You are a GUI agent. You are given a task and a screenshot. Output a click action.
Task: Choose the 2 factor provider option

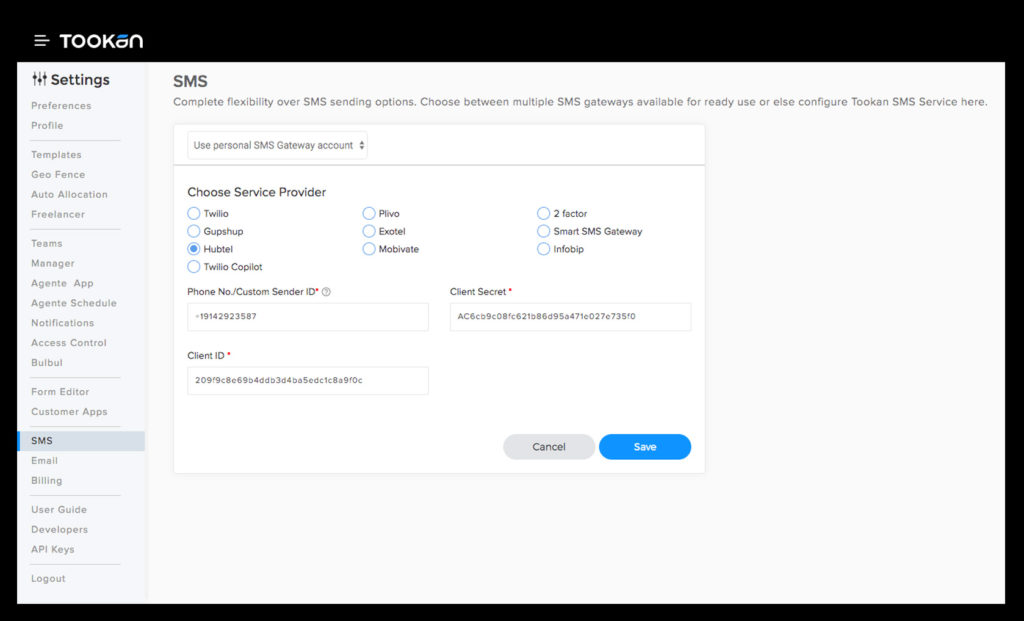(544, 214)
